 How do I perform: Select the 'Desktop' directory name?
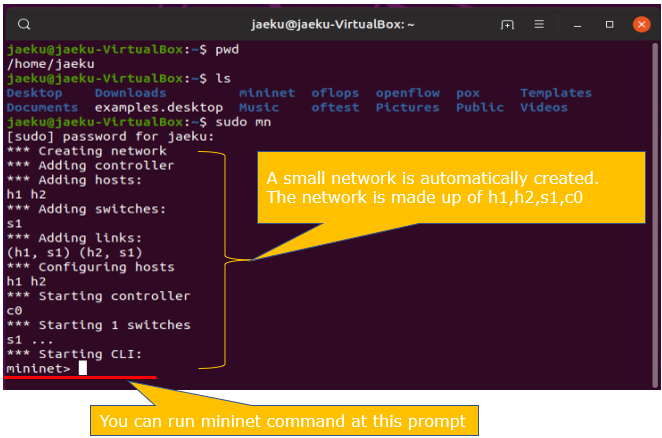coord(35,93)
